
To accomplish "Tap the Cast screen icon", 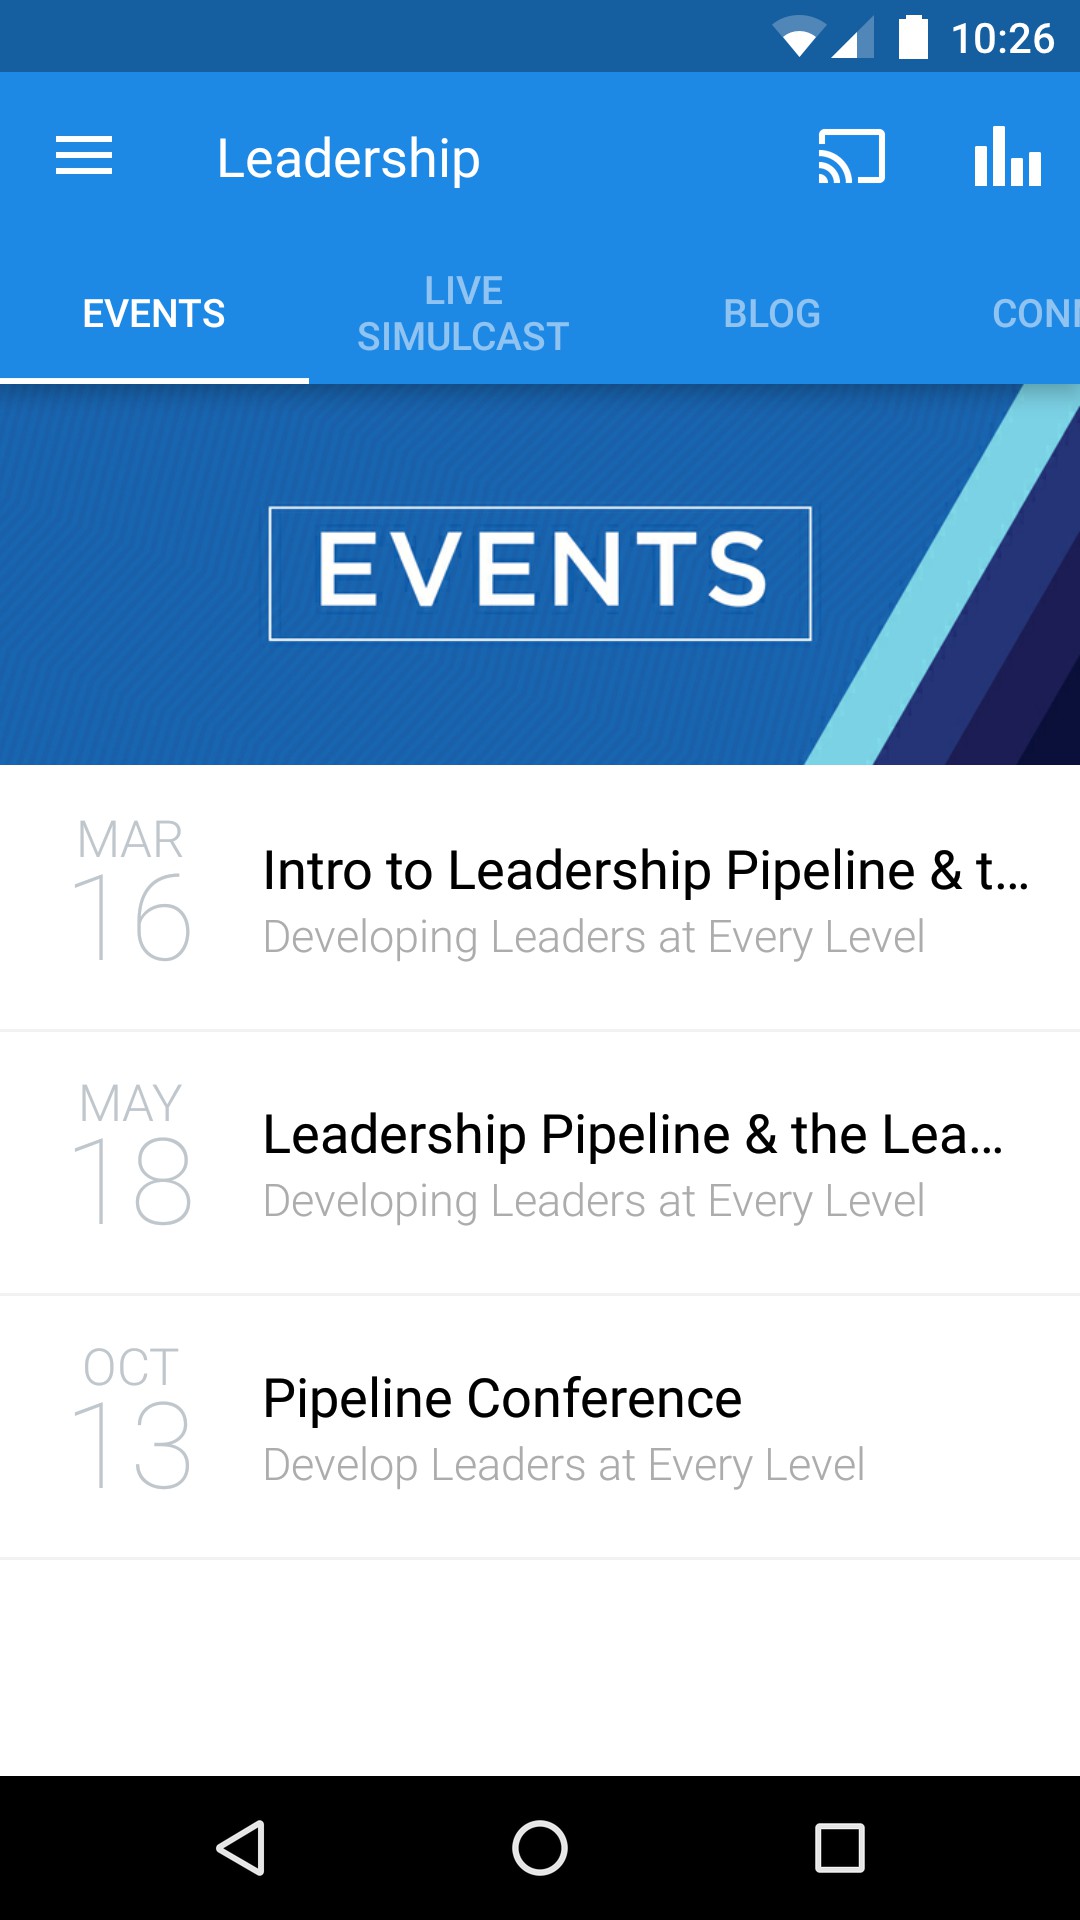I will (851, 157).
